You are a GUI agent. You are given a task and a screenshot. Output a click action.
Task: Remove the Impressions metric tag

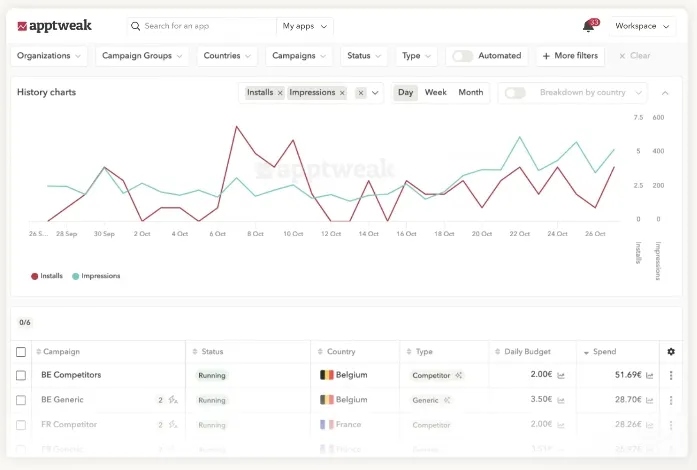click(x=342, y=93)
